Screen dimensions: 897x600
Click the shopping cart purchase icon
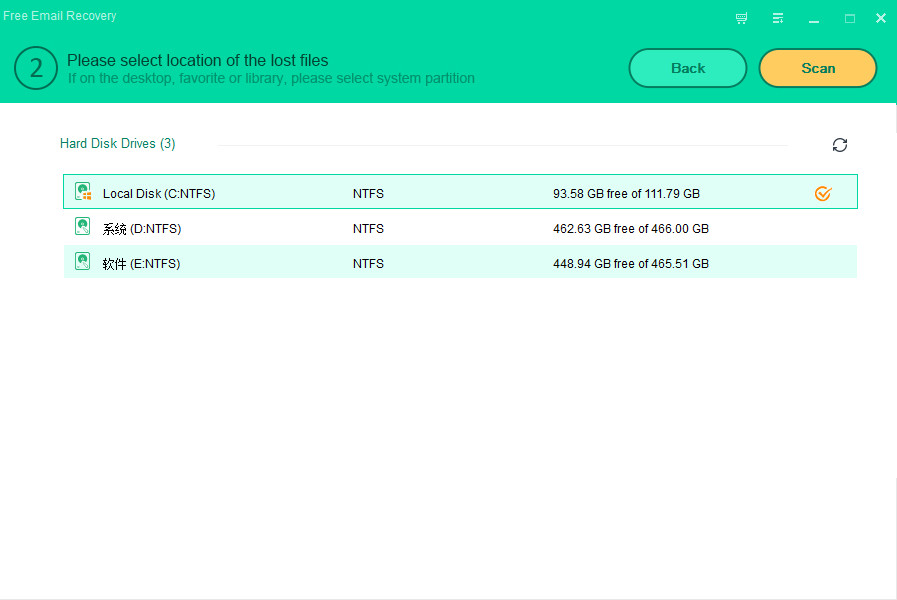tap(741, 18)
